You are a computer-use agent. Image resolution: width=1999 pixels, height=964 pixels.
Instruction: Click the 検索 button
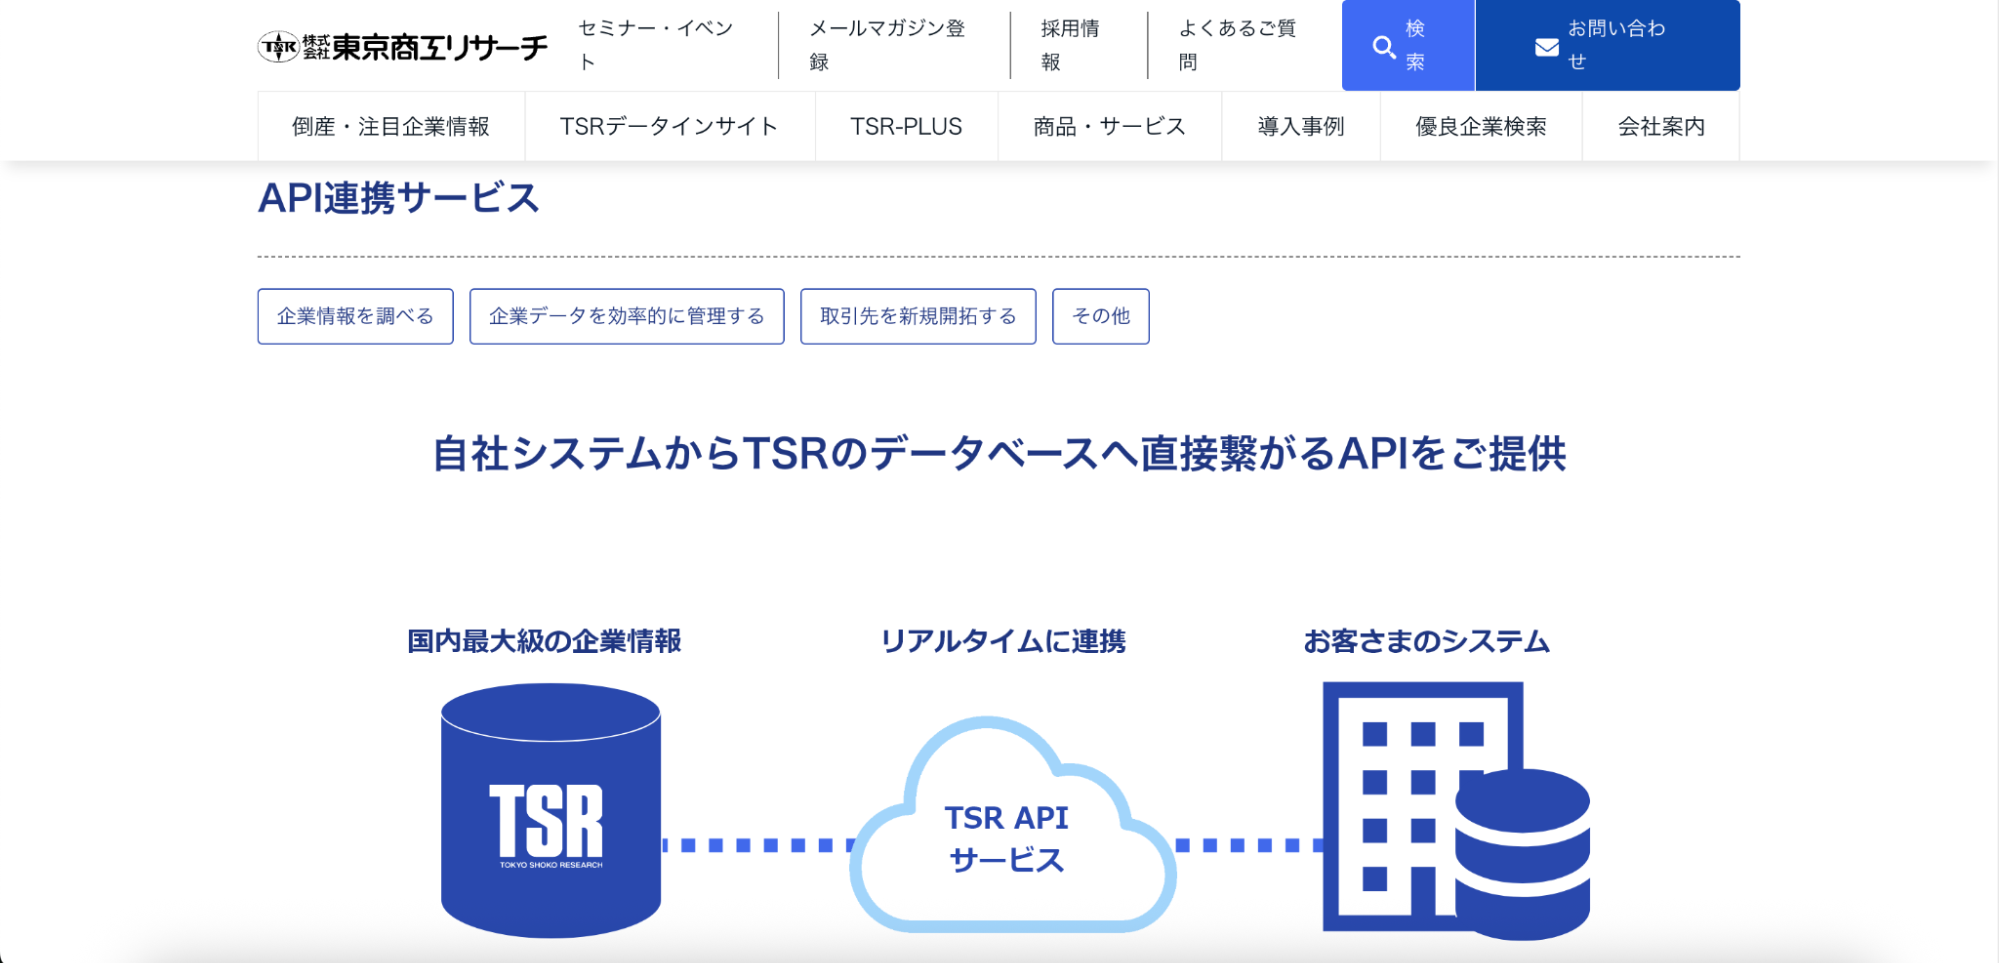[1408, 45]
